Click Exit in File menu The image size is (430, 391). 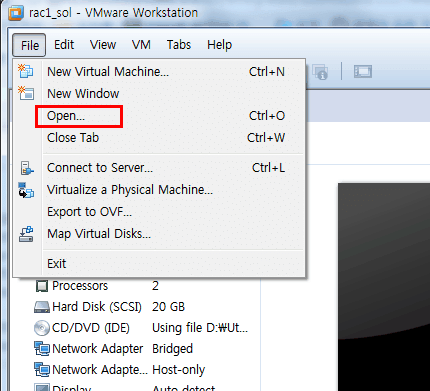(x=159, y=264)
